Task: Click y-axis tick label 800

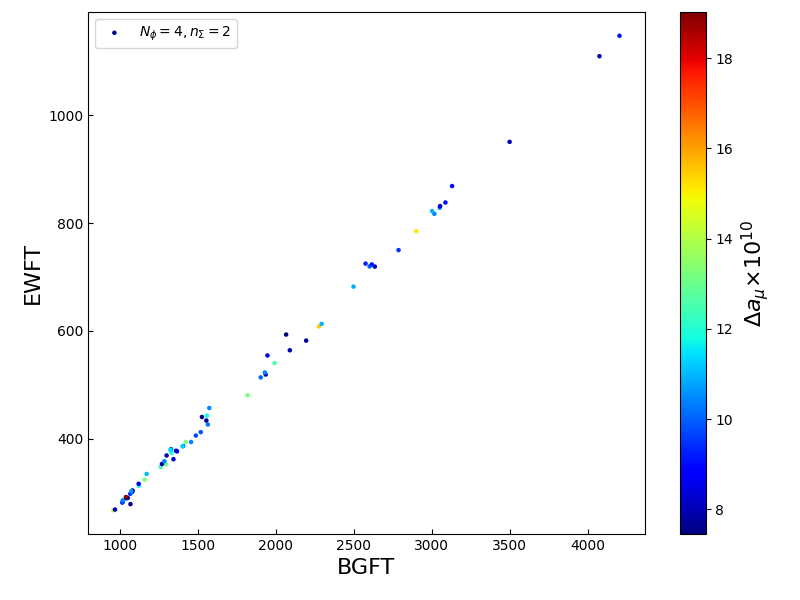Action: coord(70,224)
